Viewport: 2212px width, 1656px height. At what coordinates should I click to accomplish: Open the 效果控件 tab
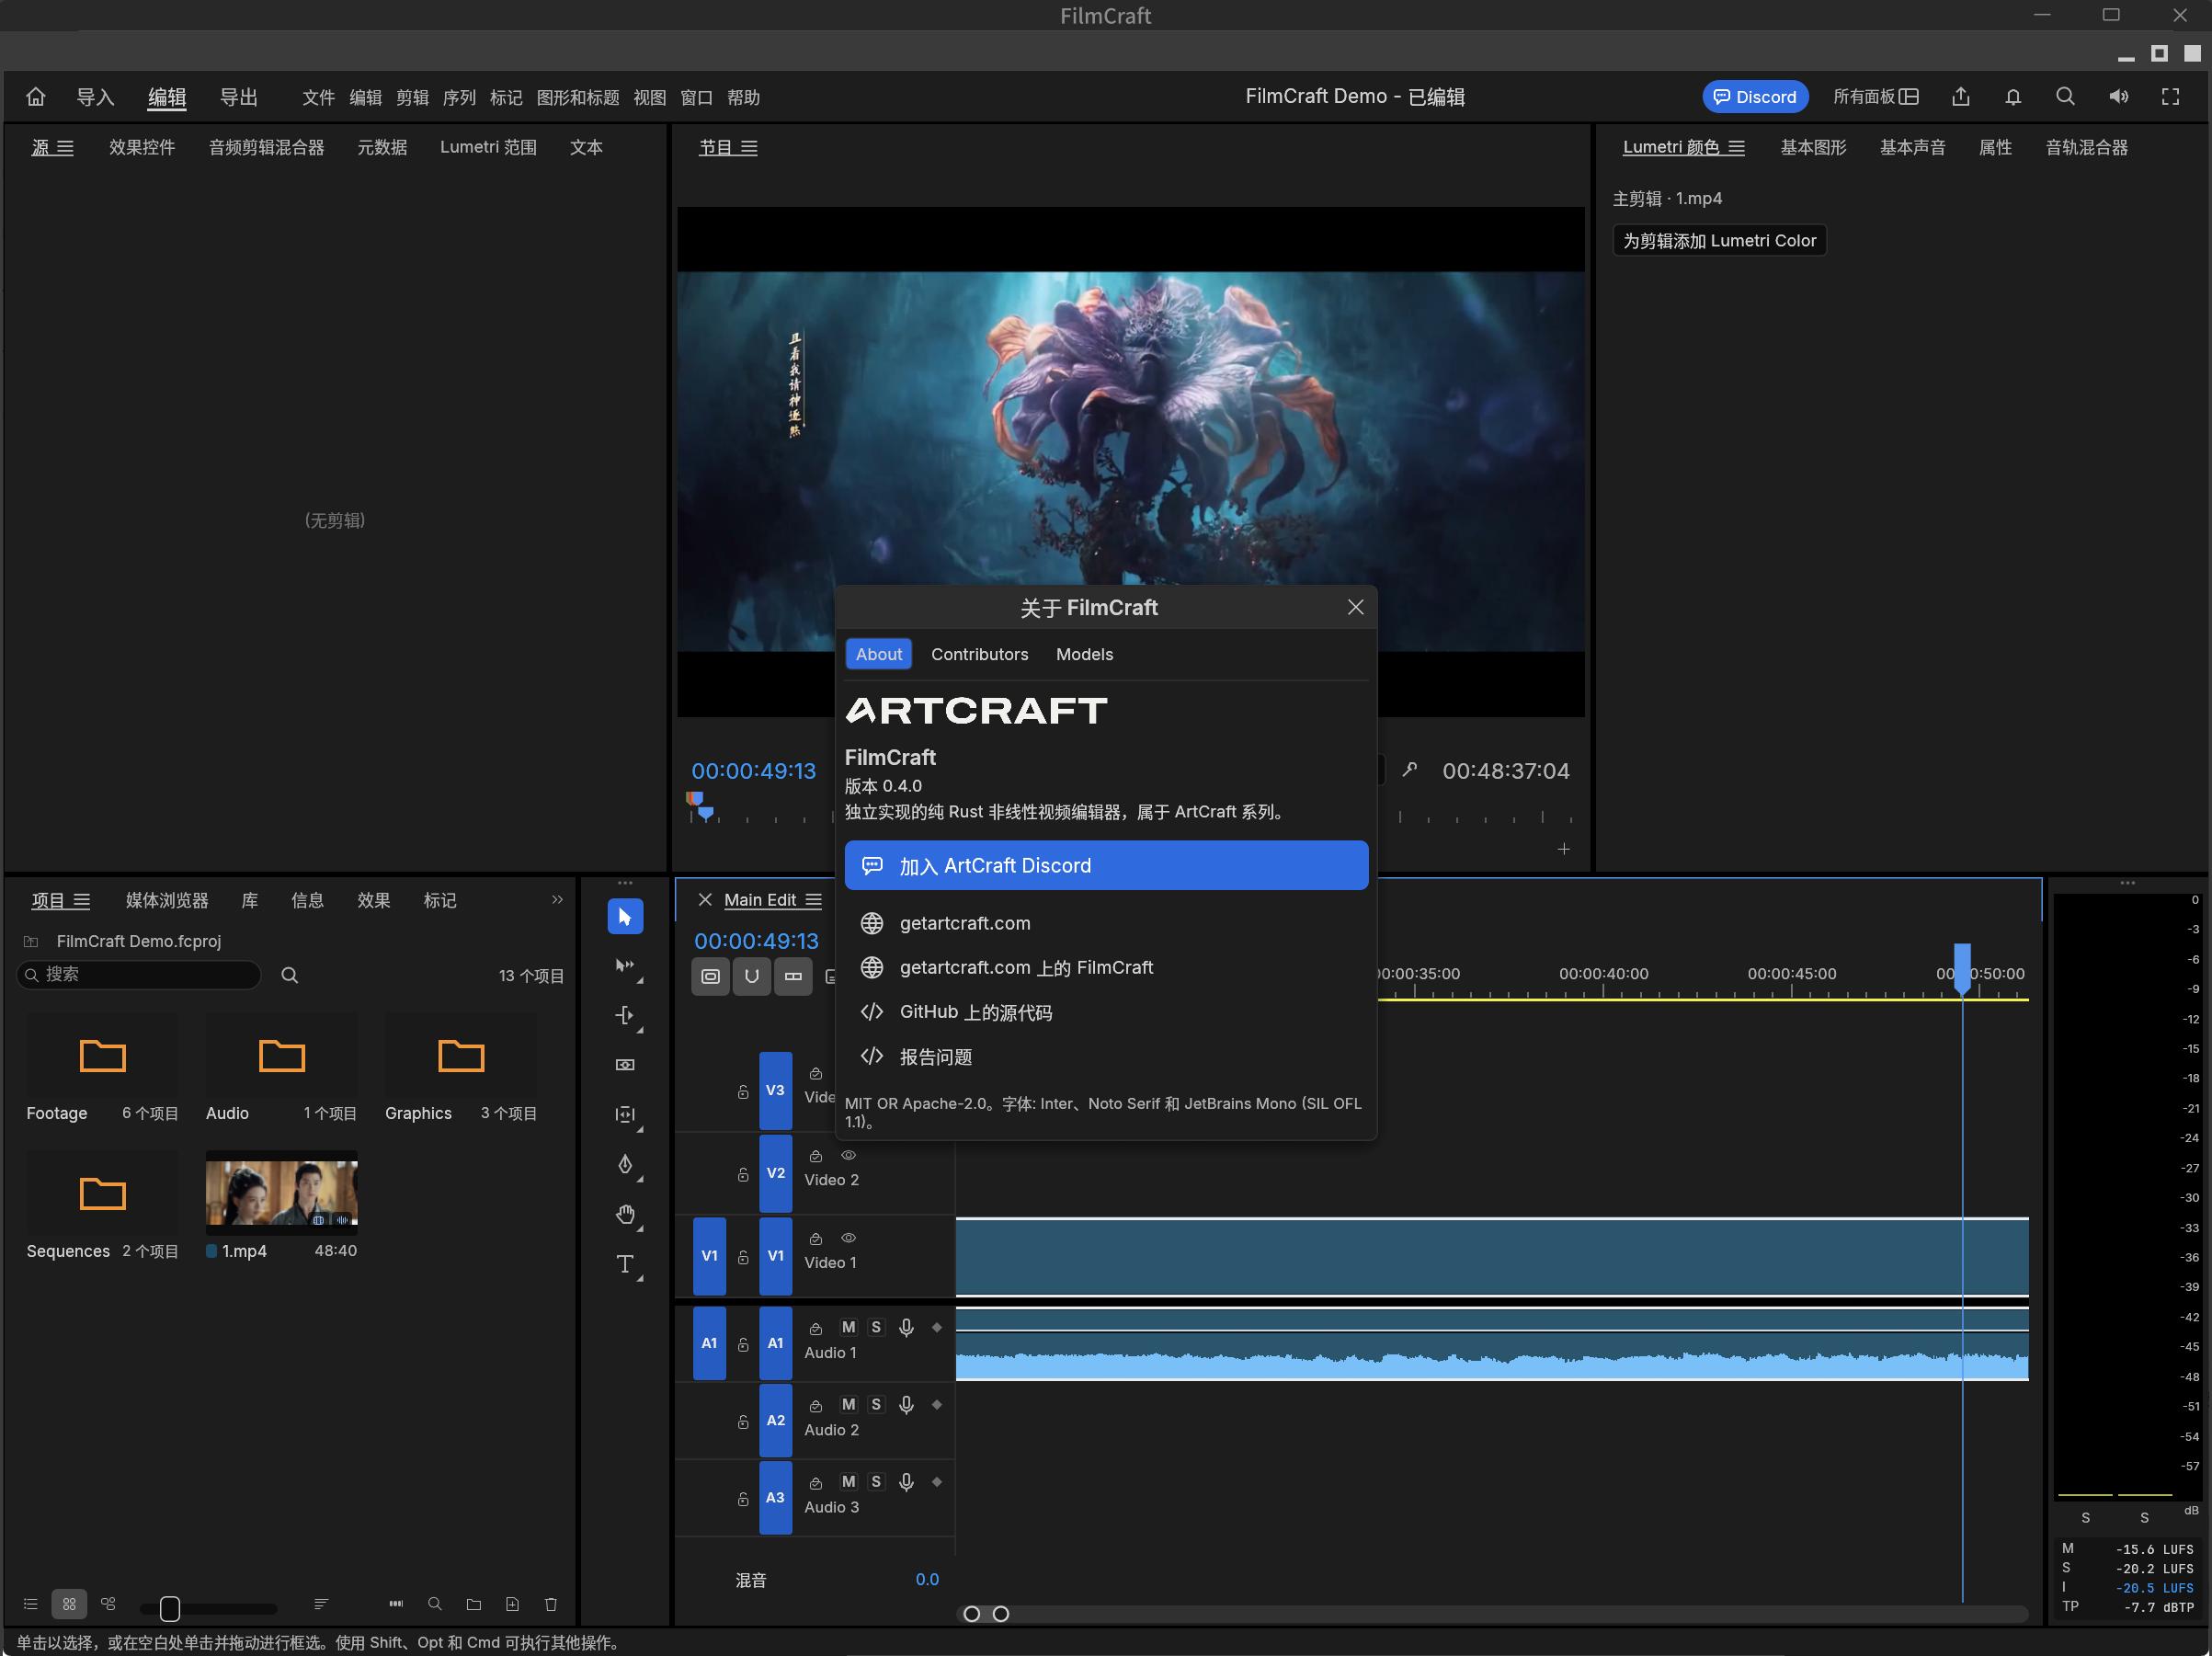point(142,148)
